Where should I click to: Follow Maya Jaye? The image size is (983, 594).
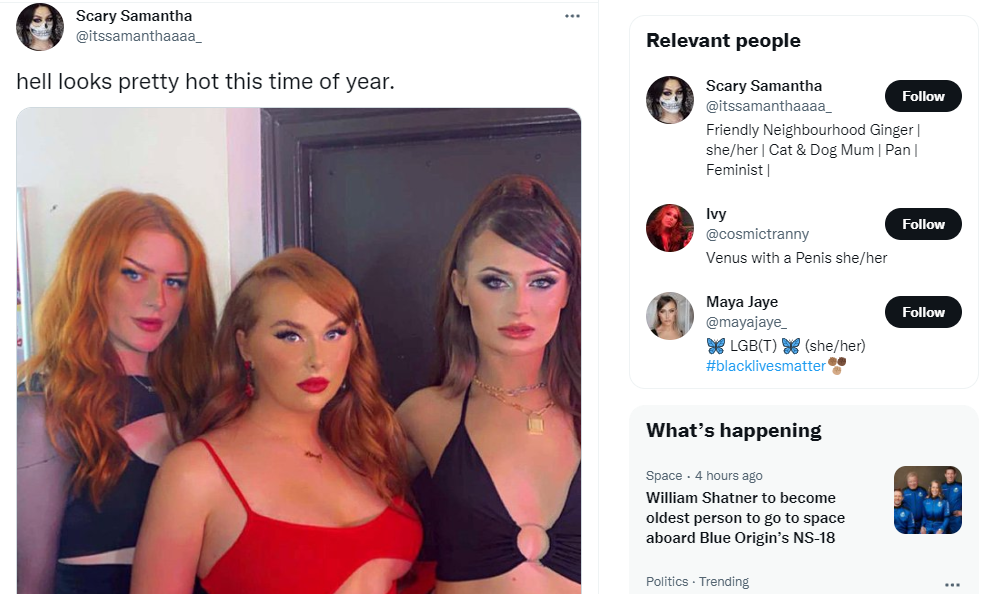click(x=923, y=312)
